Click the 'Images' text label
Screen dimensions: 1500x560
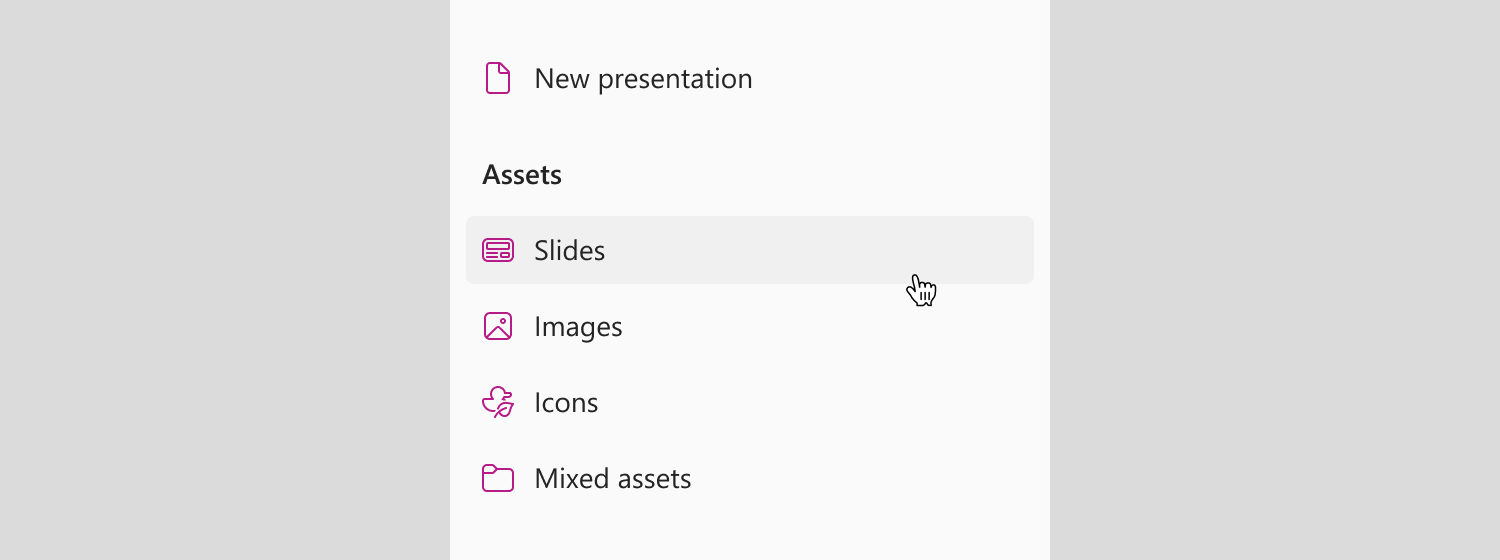click(x=578, y=327)
